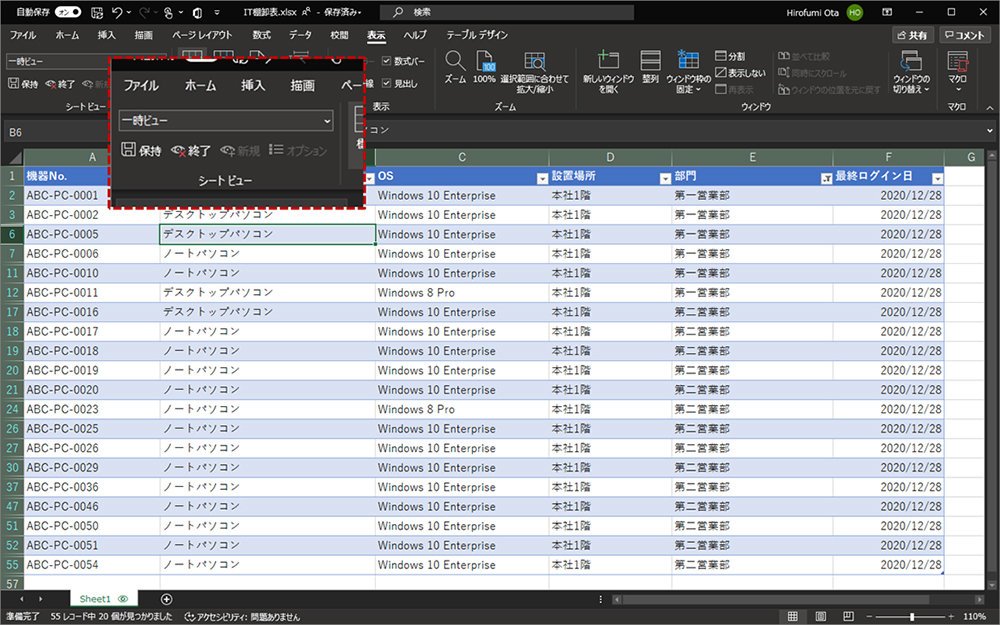1000x625 pixels.
Task: Switch to the Formulas (数式) tab
Action: point(261,35)
